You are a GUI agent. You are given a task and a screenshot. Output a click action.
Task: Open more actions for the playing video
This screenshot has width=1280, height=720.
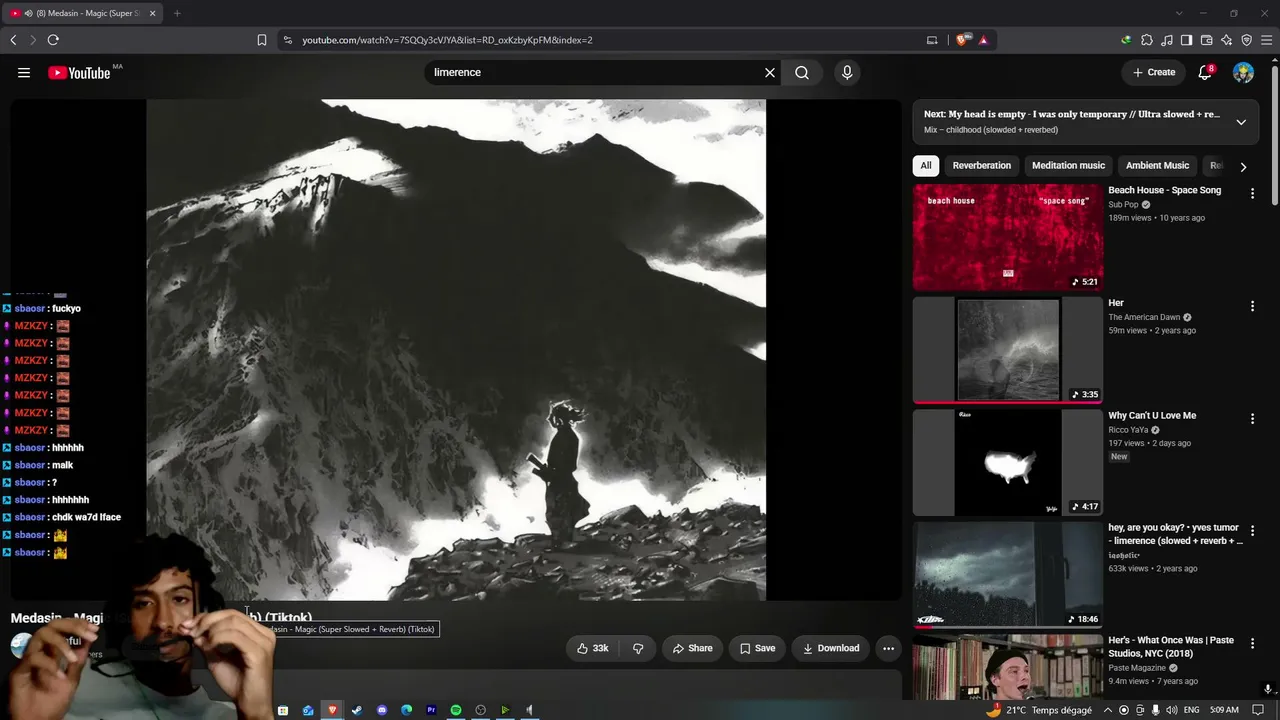(x=888, y=648)
